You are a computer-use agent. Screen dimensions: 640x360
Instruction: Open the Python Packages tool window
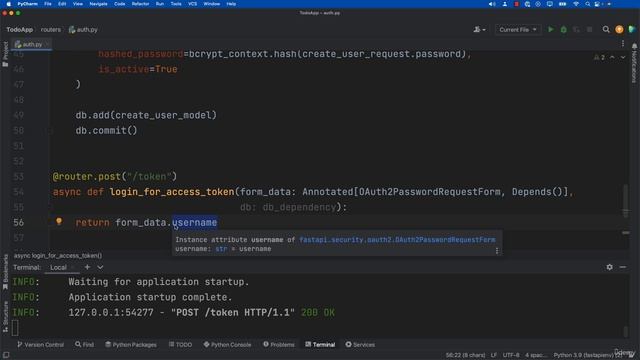[131, 345]
